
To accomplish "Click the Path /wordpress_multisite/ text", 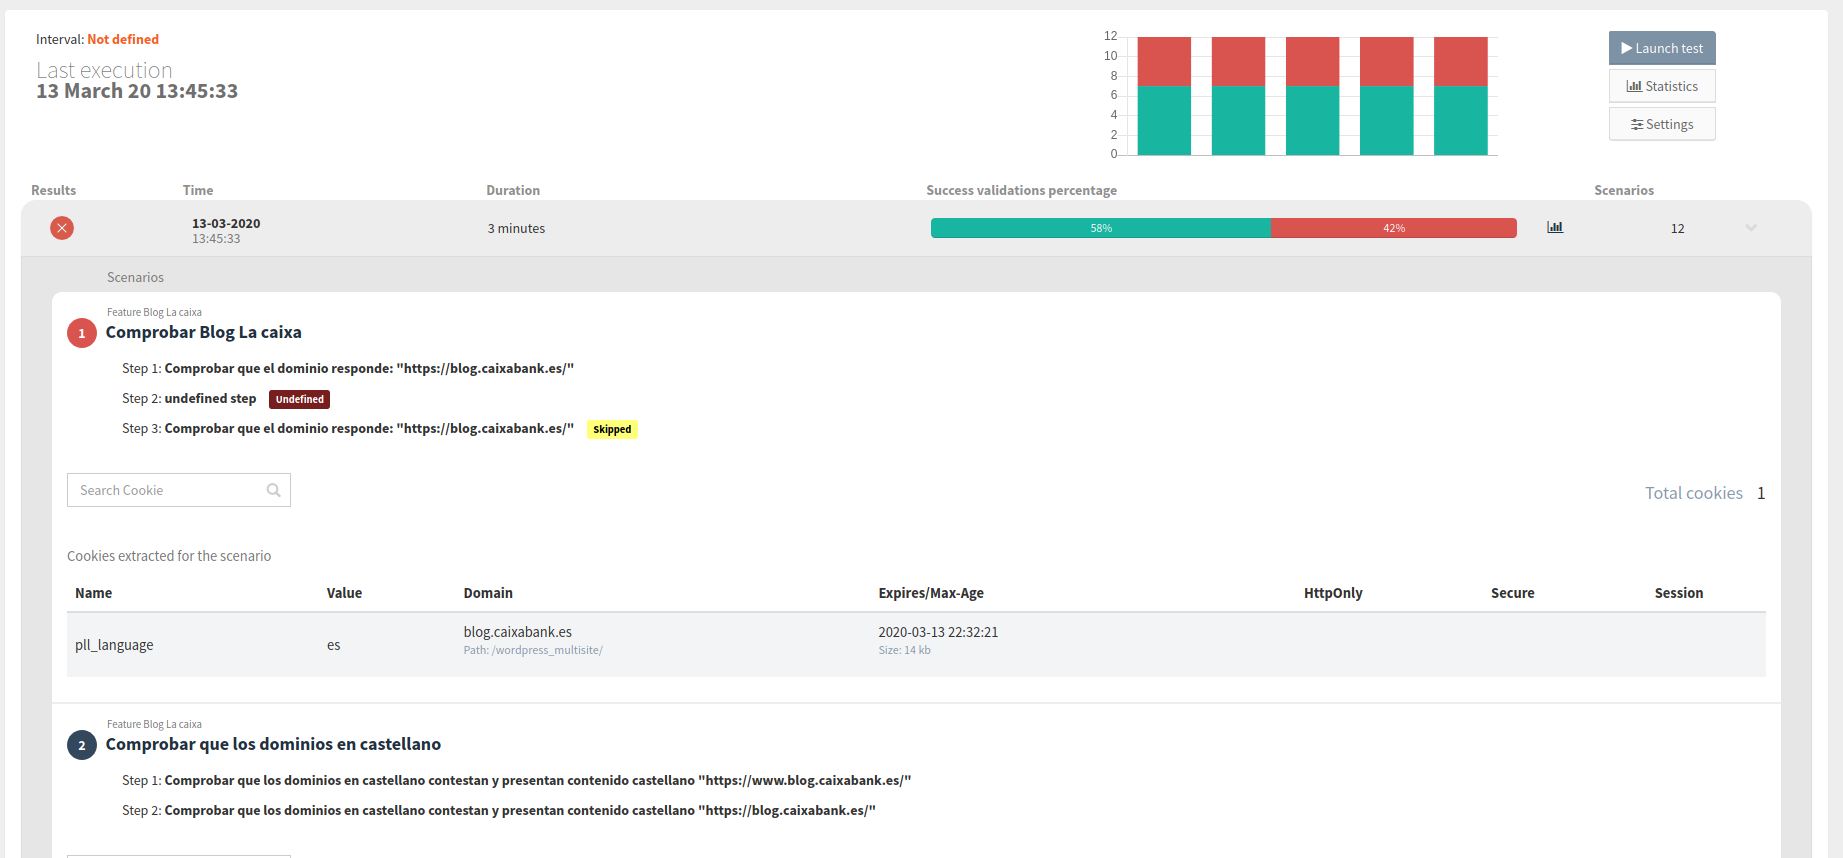I will [x=533, y=650].
